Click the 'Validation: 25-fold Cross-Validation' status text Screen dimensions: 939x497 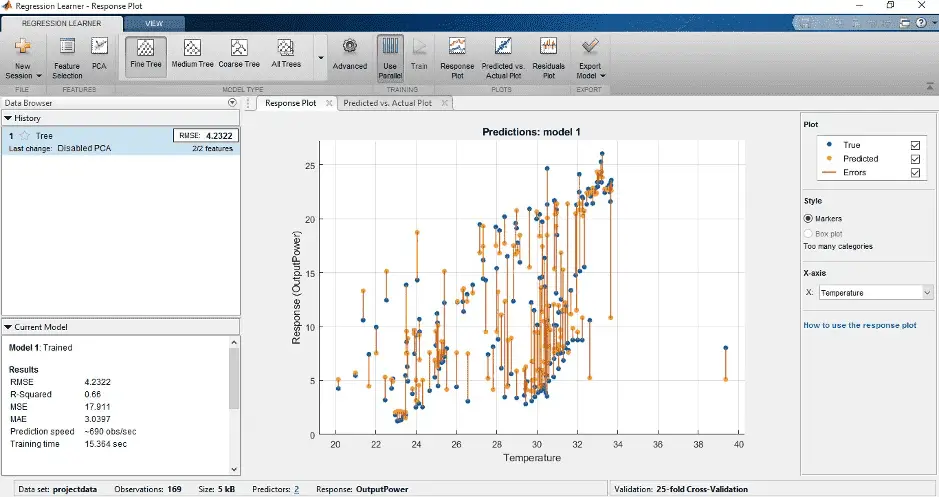pos(680,489)
